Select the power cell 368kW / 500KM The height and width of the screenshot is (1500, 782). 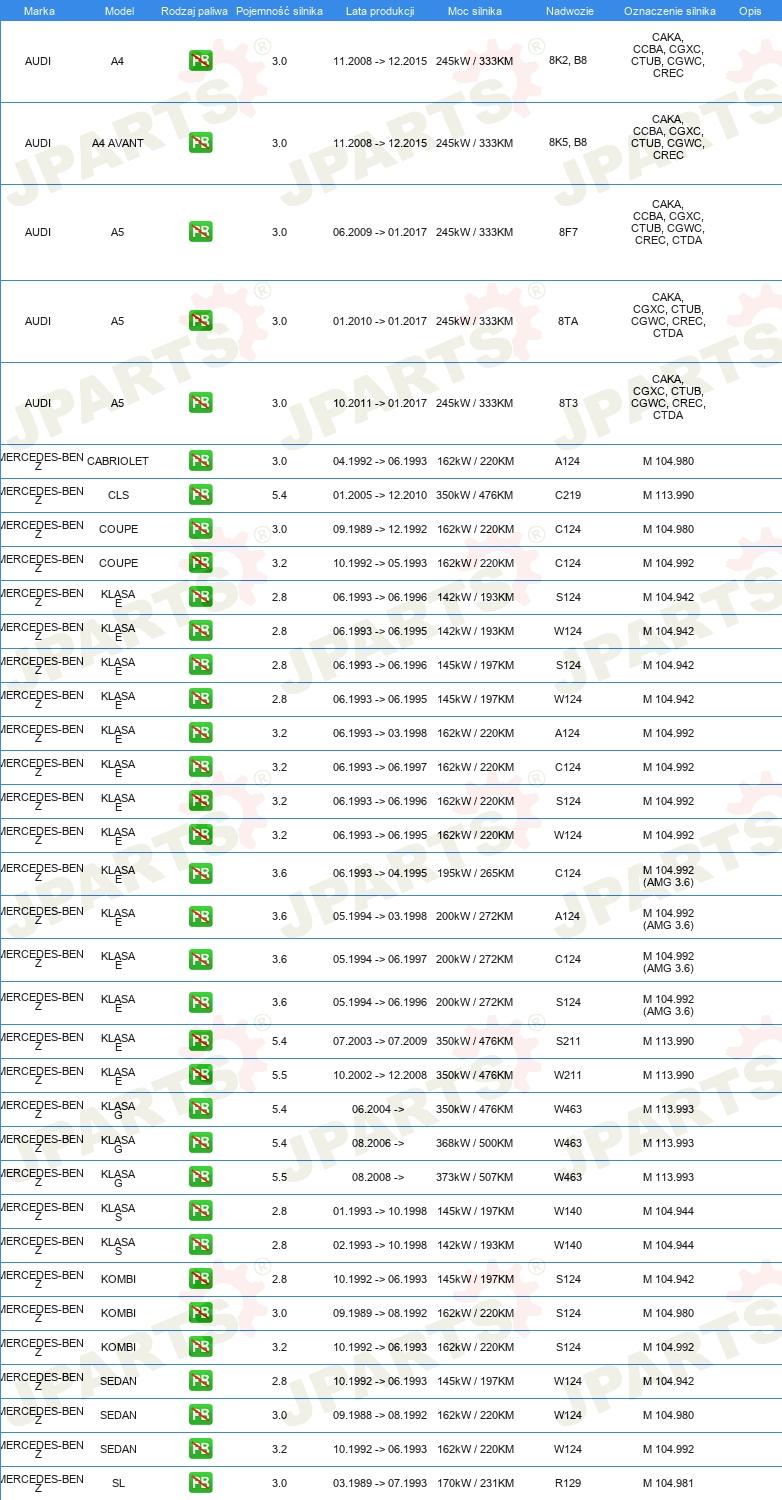pyautogui.click(x=475, y=1143)
